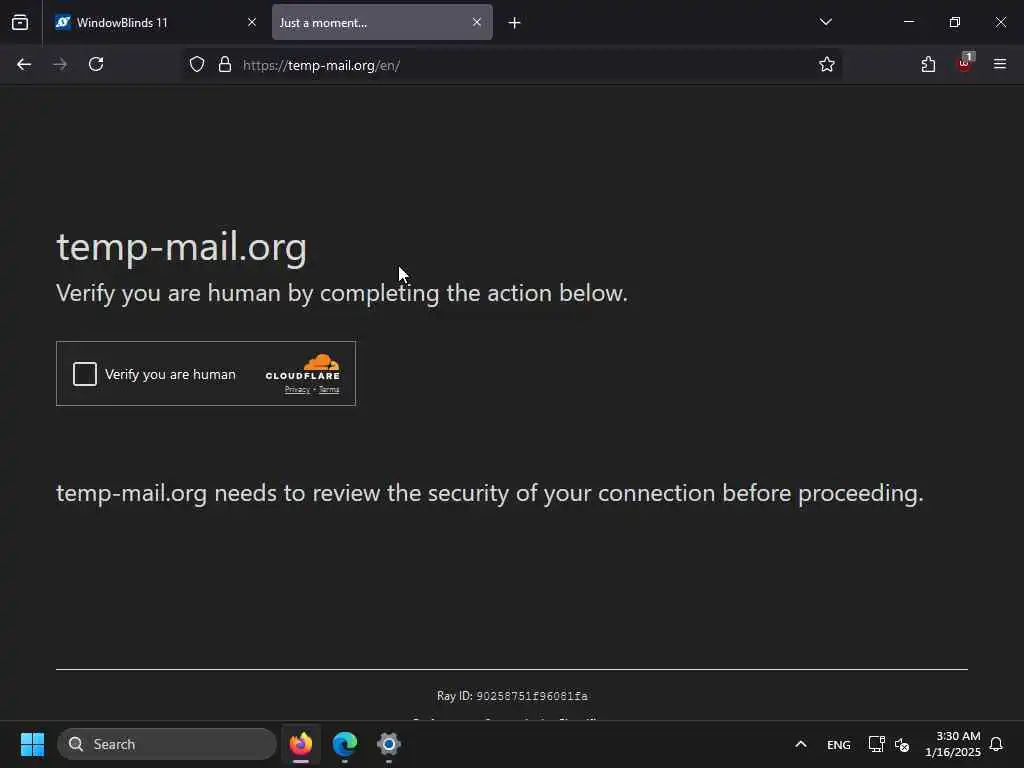Open a new tab

(515, 23)
